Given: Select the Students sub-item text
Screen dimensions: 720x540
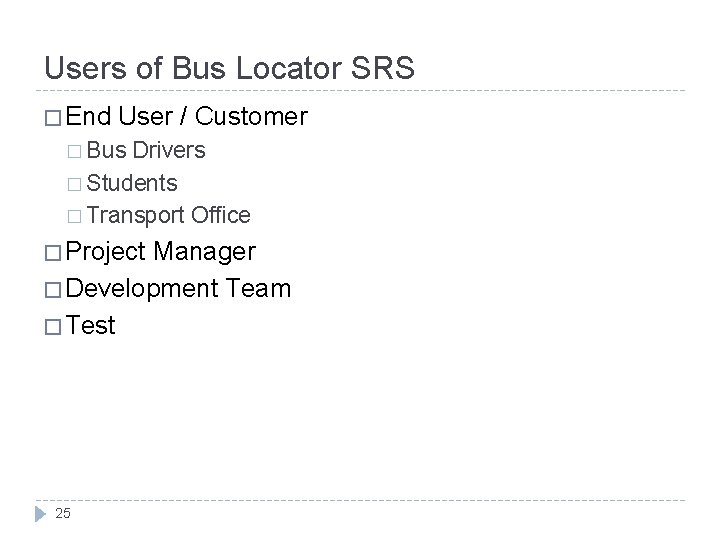Looking at the screenshot, I should click(x=132, y=183).
